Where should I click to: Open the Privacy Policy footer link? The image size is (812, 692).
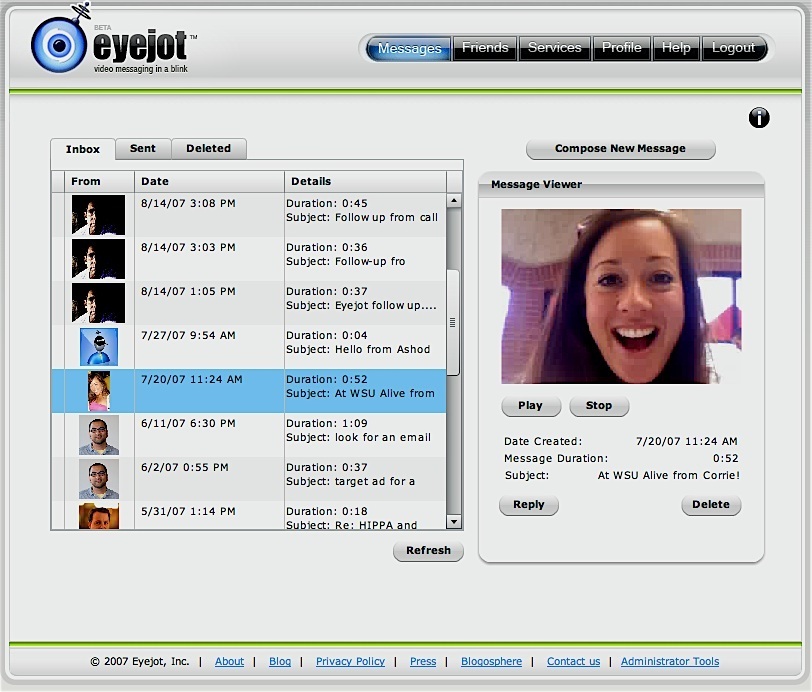coord(350,662)
